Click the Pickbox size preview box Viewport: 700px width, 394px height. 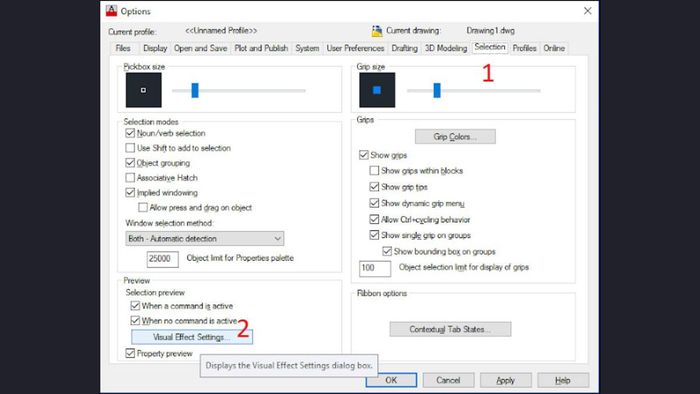click(x=143, y=90)
